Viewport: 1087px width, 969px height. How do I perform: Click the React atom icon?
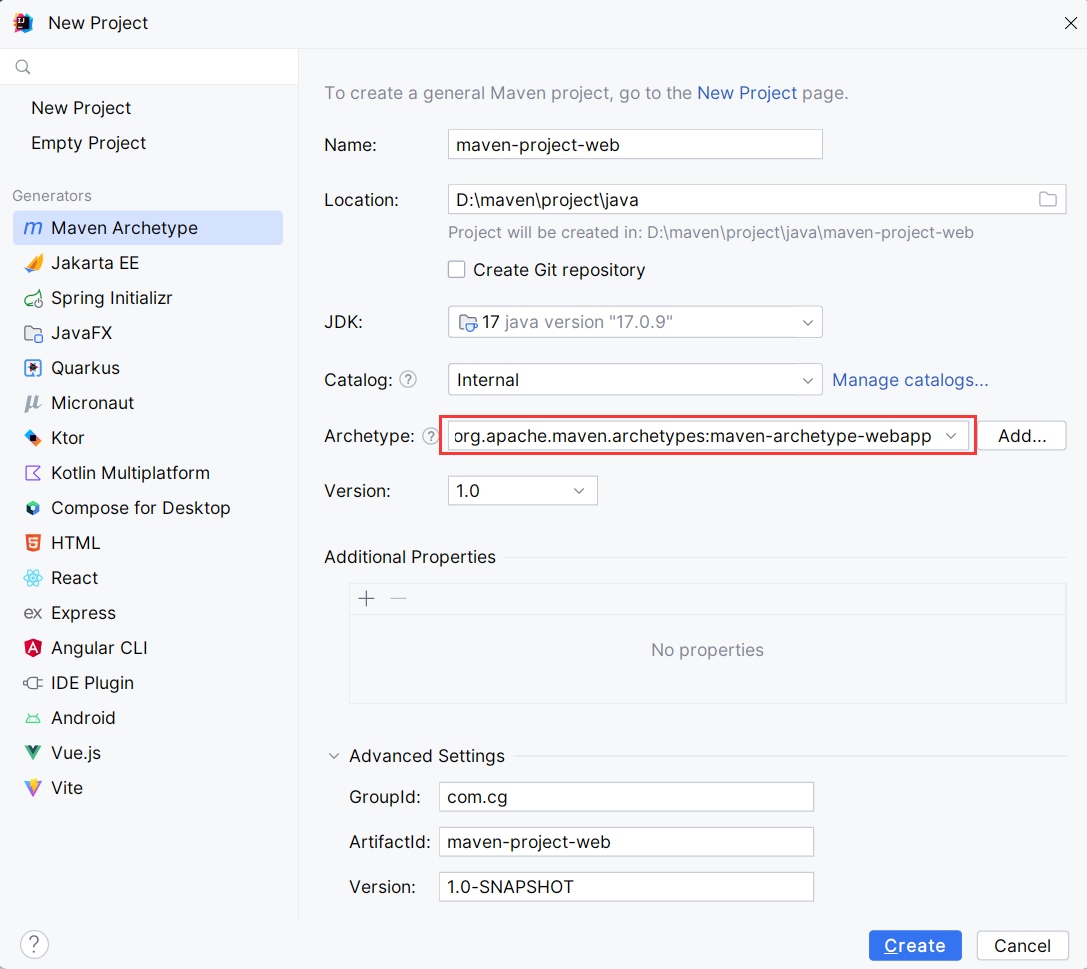33,578
